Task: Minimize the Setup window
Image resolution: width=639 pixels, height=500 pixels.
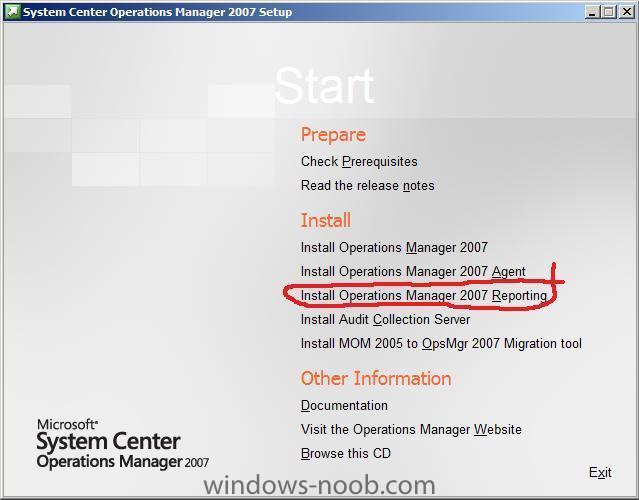Action: (592, 12)
